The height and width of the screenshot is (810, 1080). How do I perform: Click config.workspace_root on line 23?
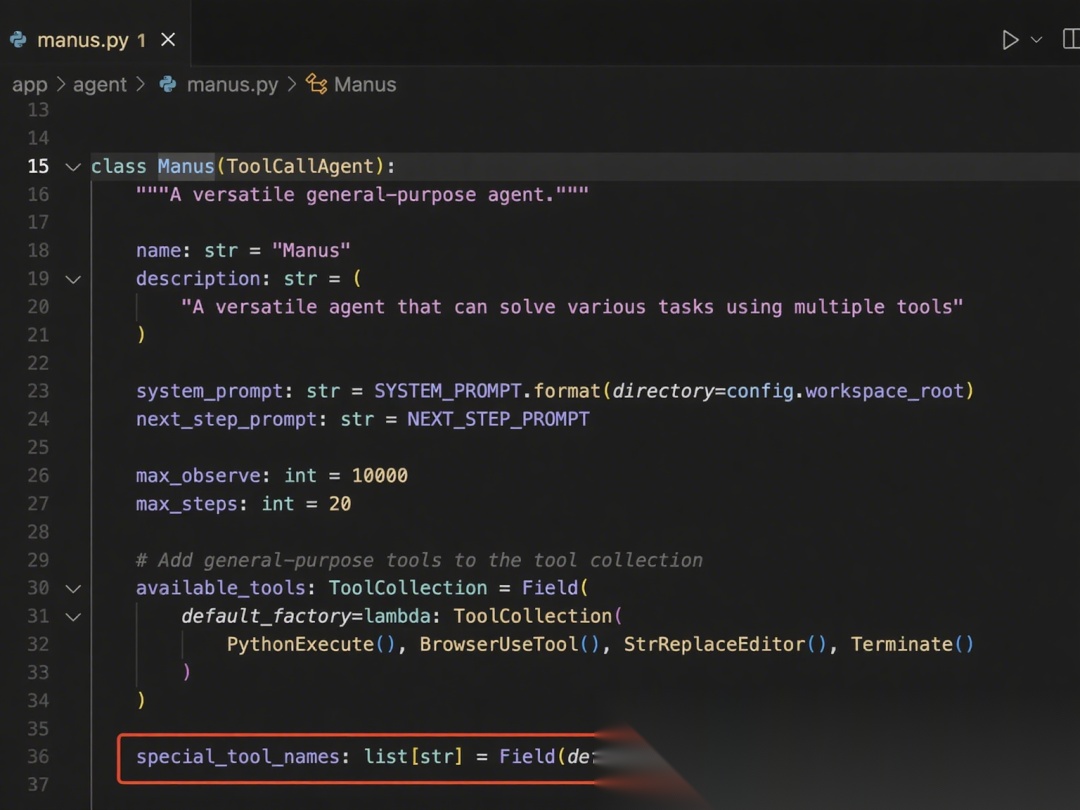pos(845,391)
